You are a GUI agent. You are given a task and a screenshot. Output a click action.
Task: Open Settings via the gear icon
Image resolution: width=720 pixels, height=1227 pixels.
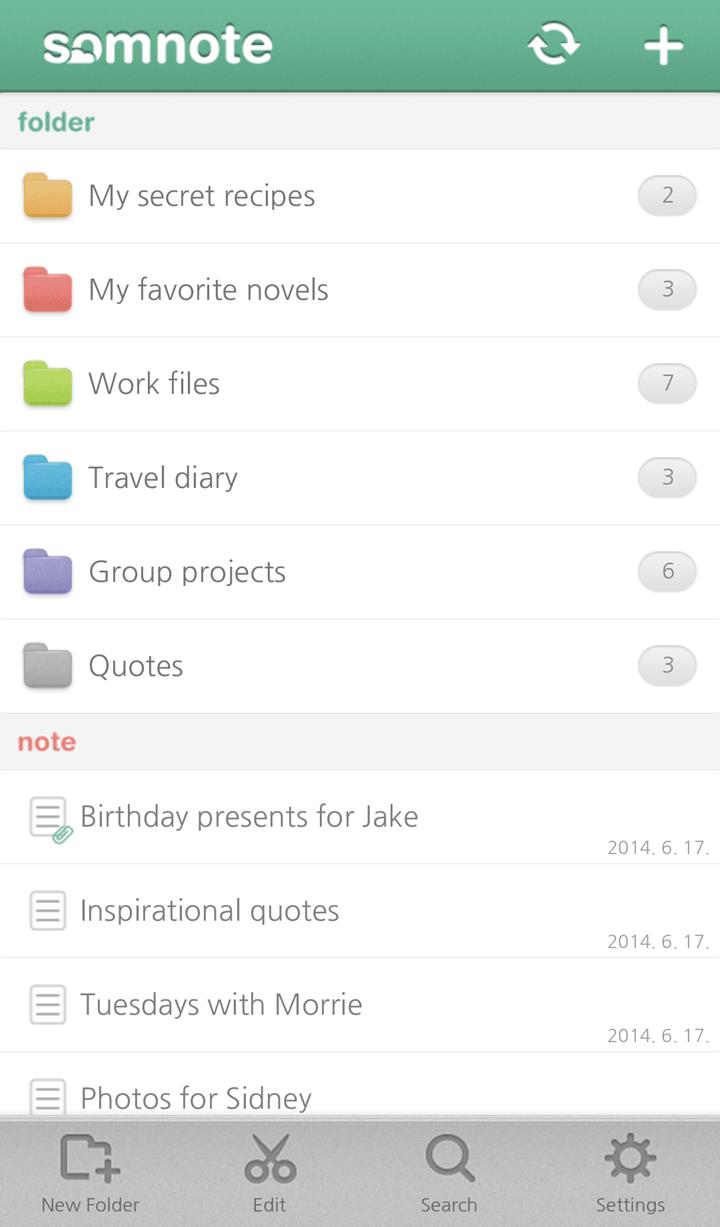click(630, 1159)
